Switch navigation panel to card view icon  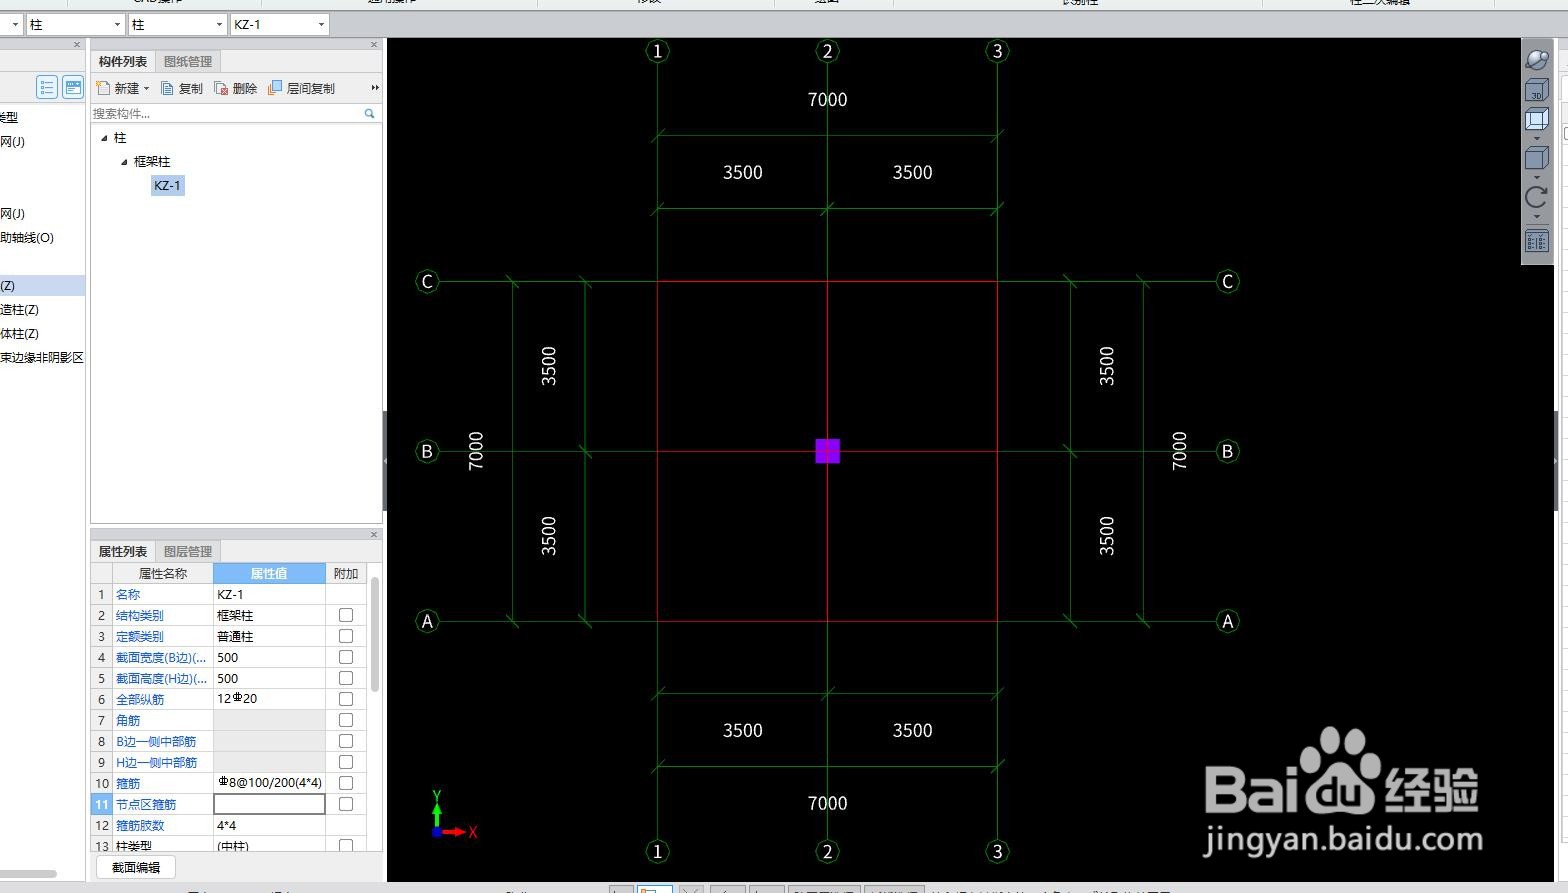coord(73,87)
